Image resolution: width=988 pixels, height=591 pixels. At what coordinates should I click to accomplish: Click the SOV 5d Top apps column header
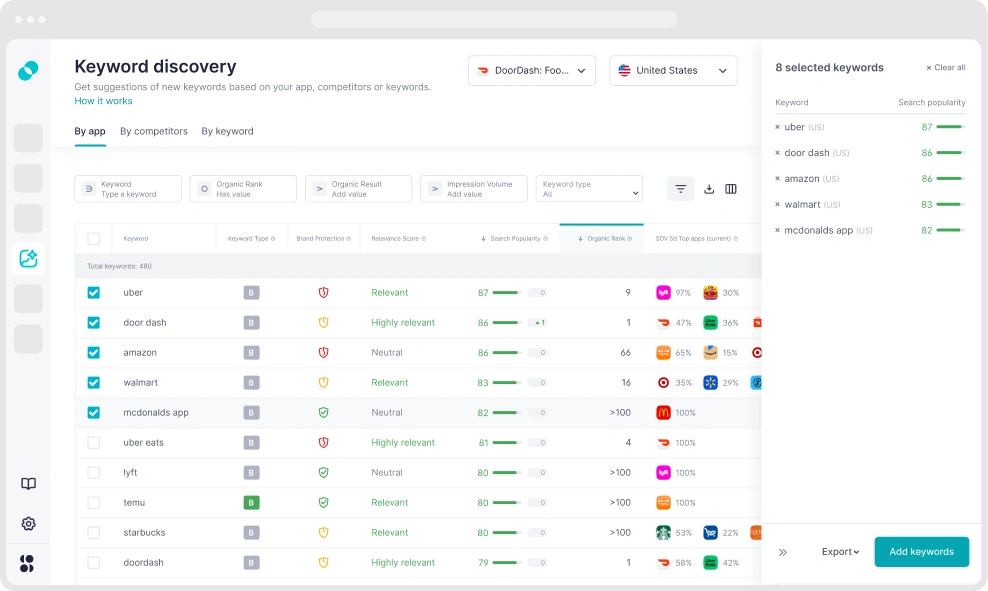(696, 239)
